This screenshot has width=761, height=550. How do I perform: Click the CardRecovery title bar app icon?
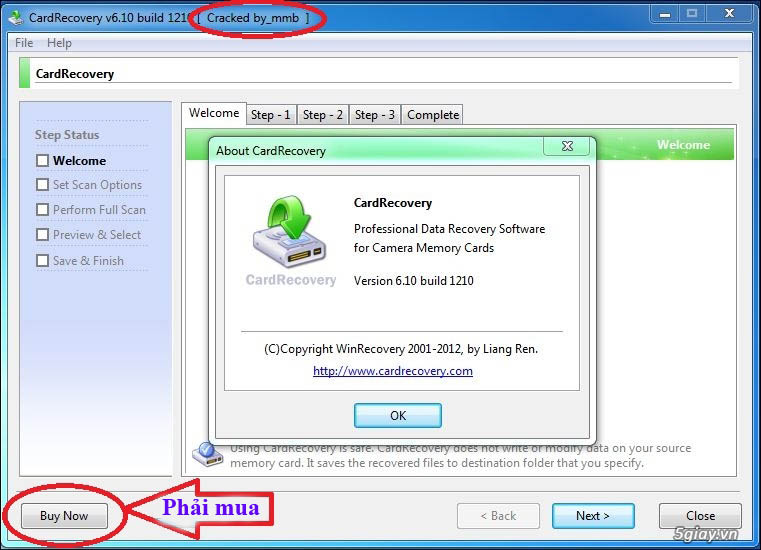16,17
